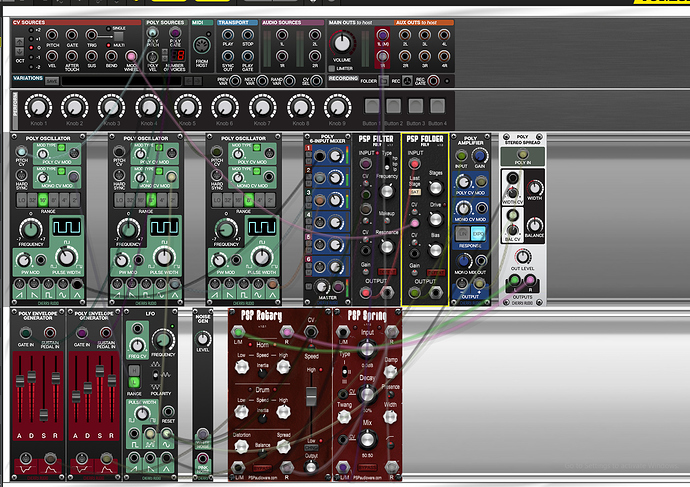
Task: Click first envelope generator Attack slider
Action: pyautogui.click(x=20, y=381)
